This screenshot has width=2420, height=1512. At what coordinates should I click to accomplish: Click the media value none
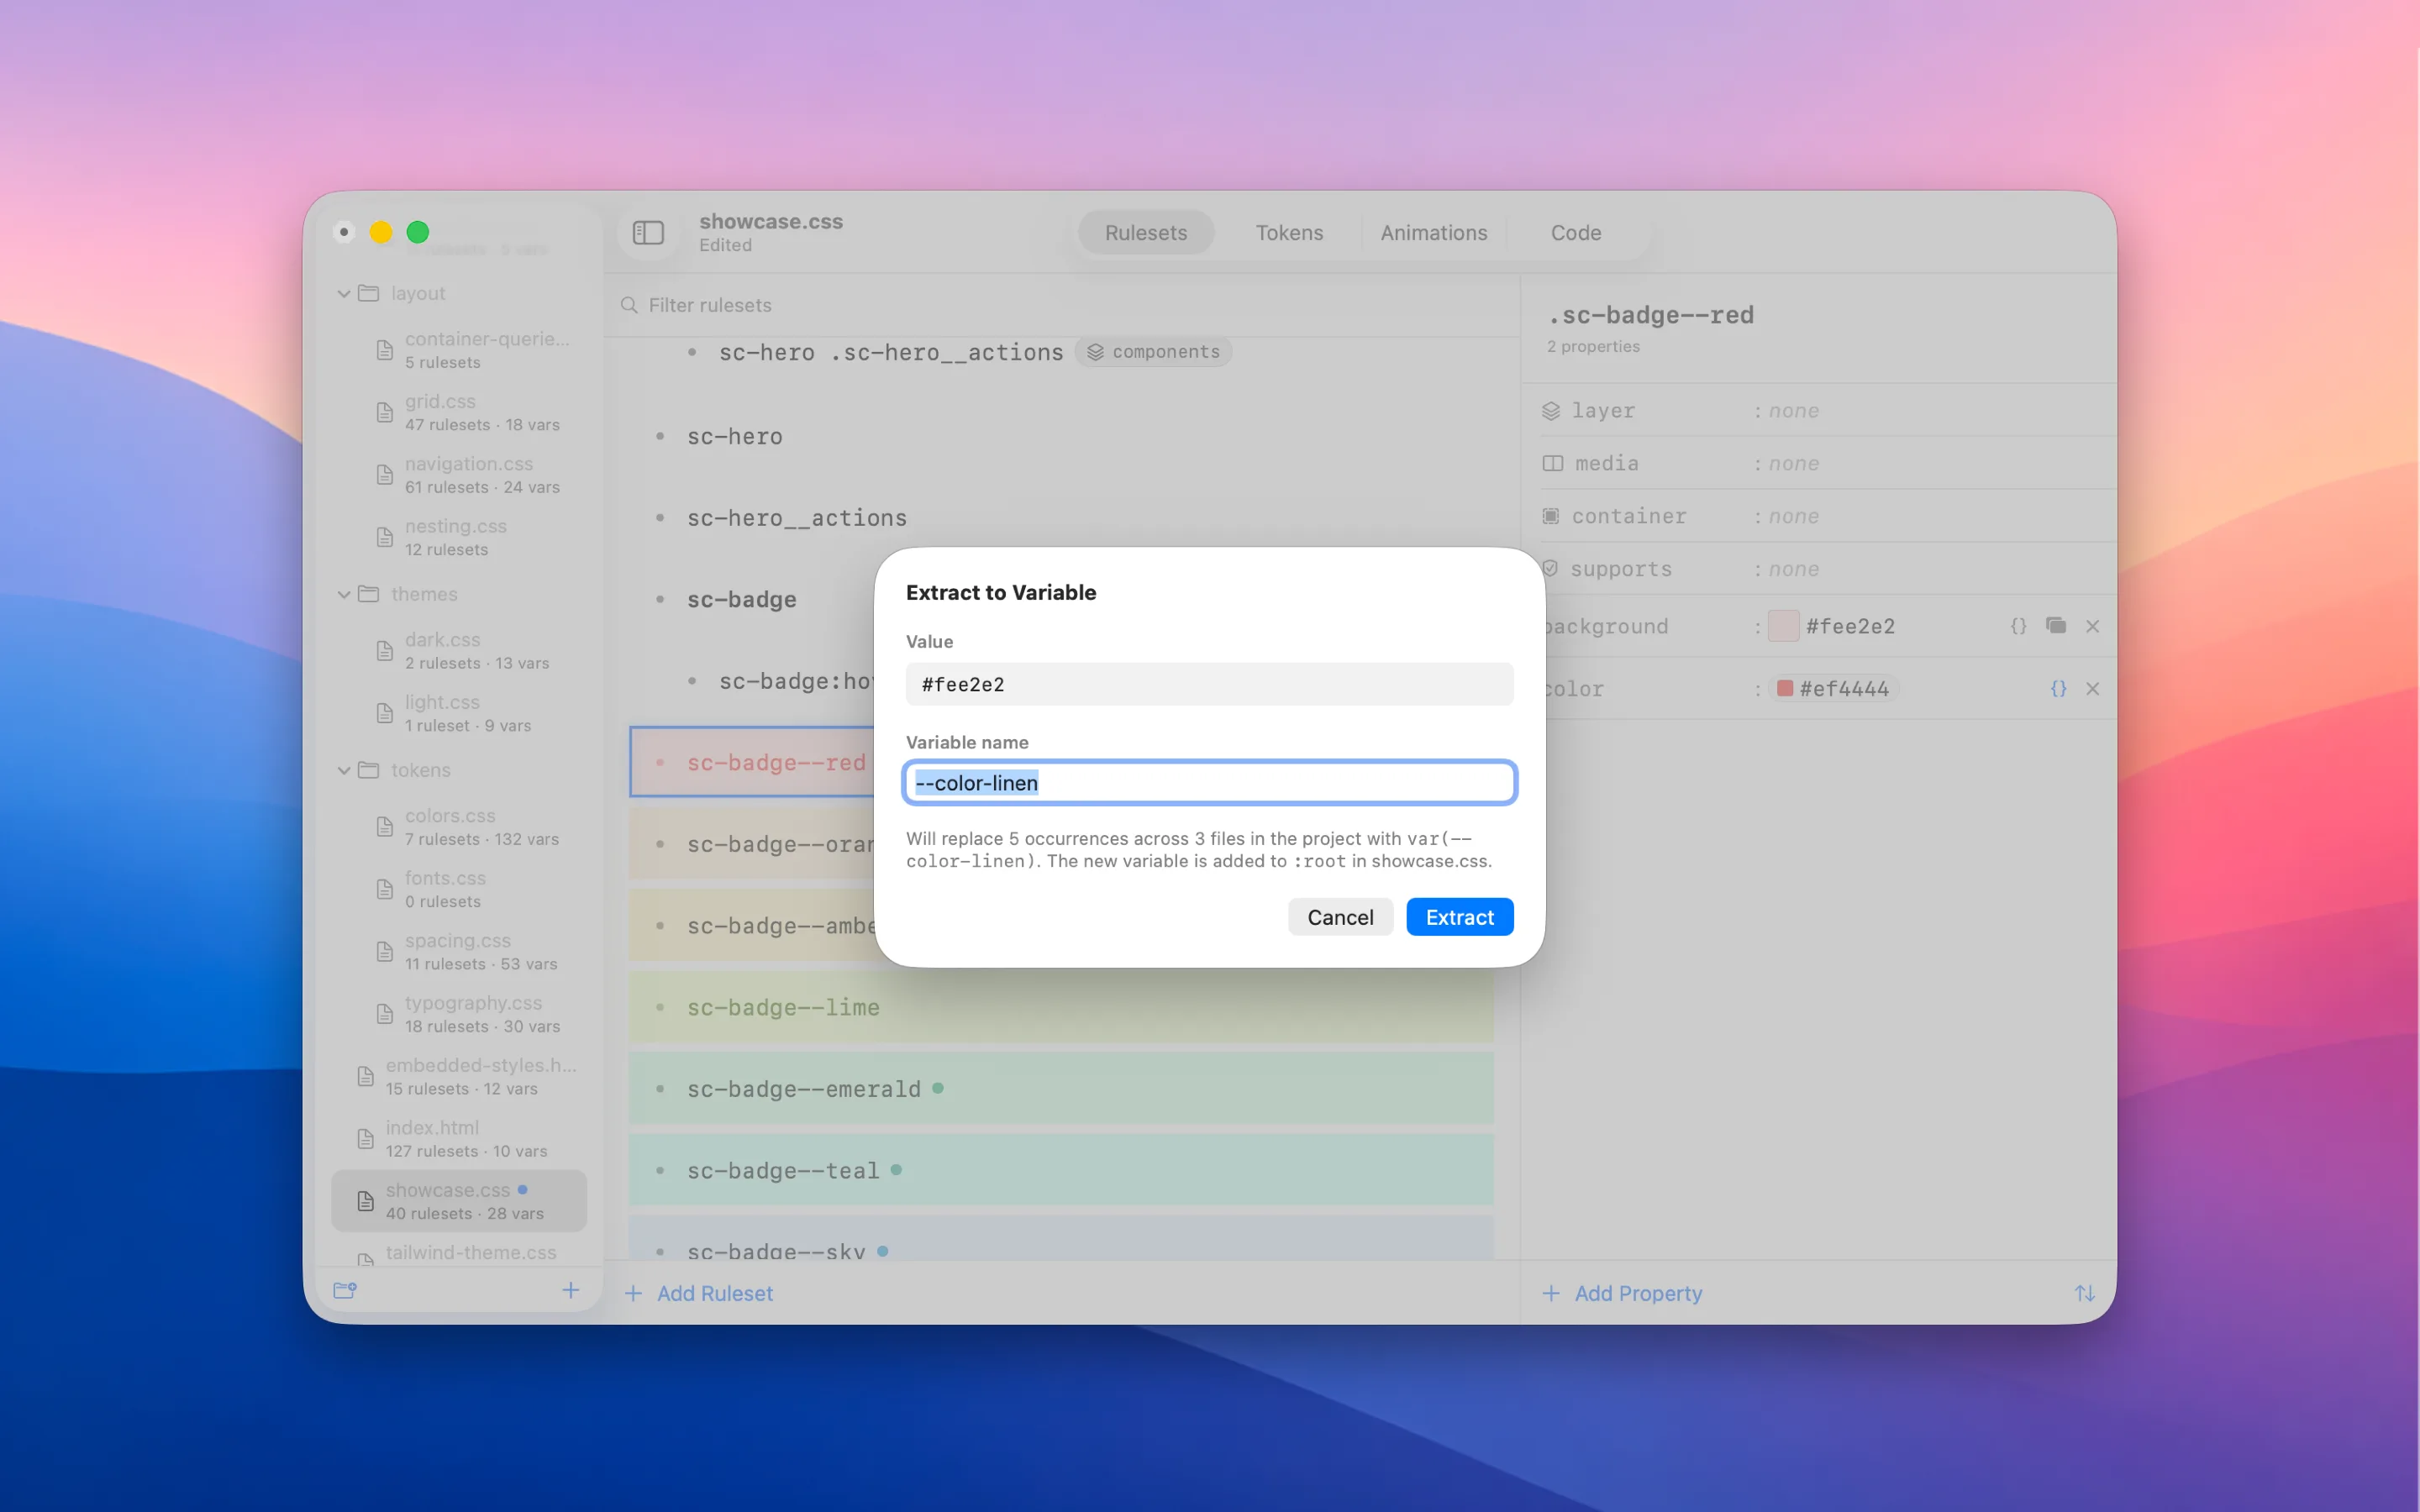pos(1793,463)
